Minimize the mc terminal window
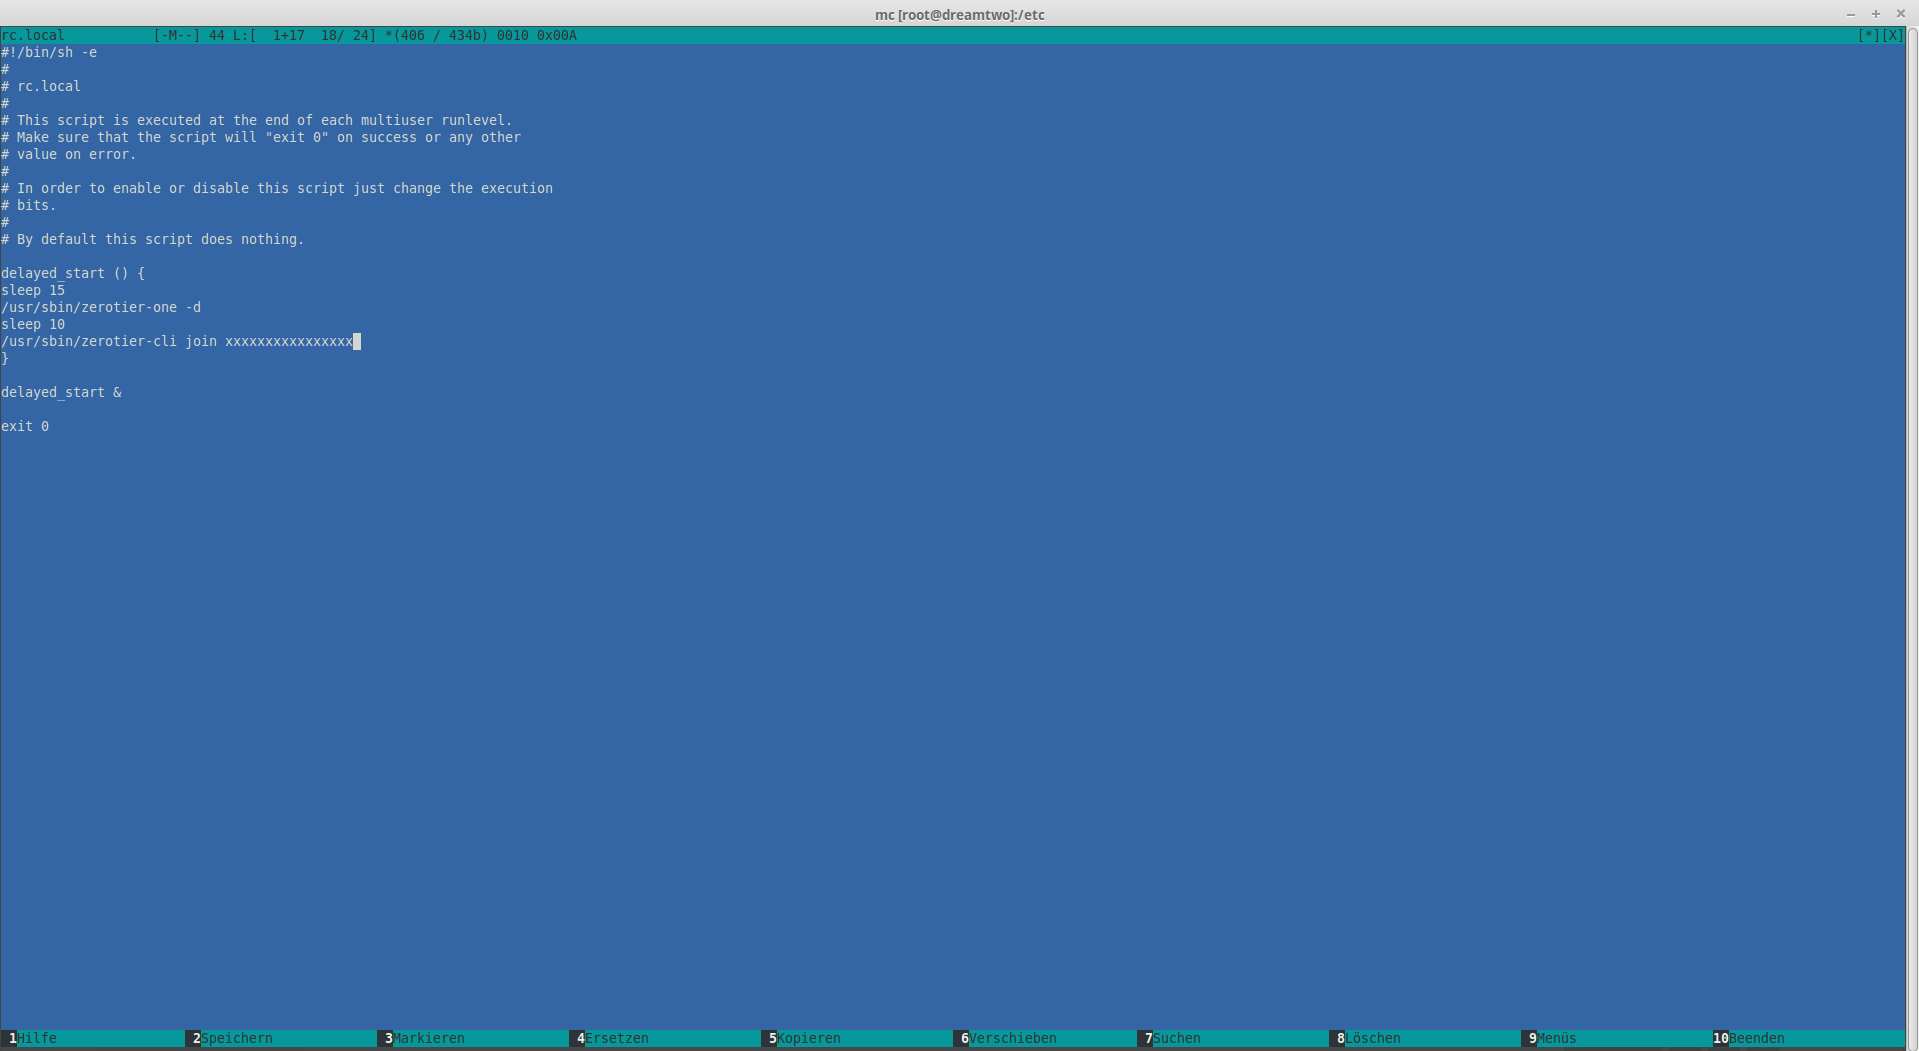Viewport: 1919px width, 1051px height. click(1851, 14)
